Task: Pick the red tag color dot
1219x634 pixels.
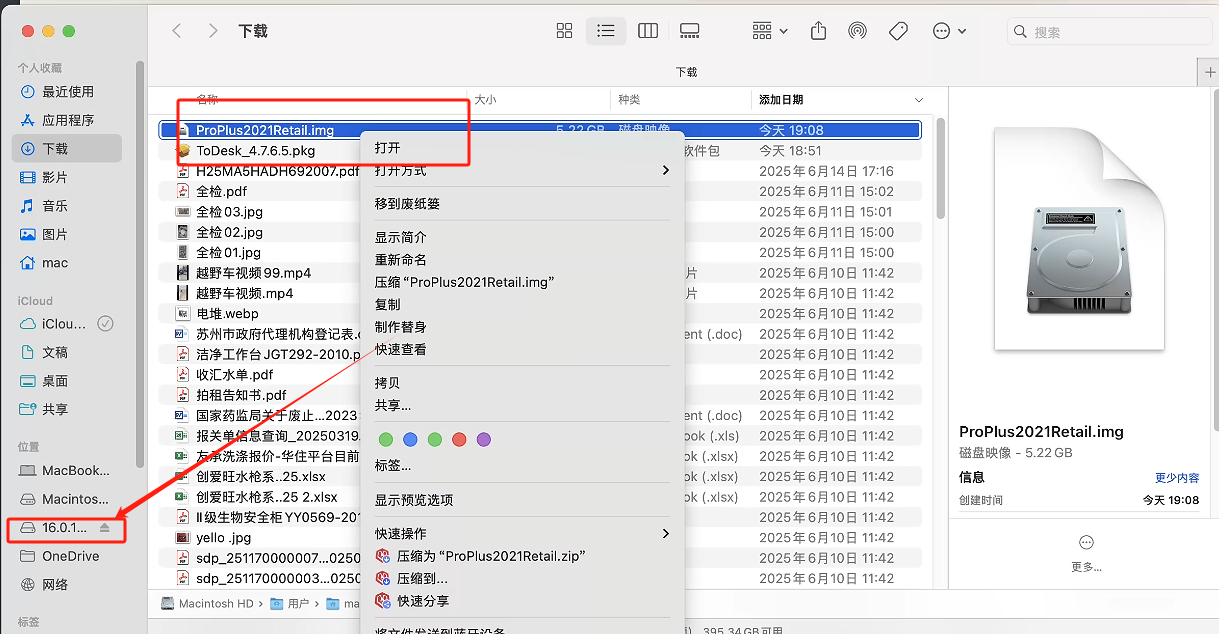Action: tap(459, 439)
